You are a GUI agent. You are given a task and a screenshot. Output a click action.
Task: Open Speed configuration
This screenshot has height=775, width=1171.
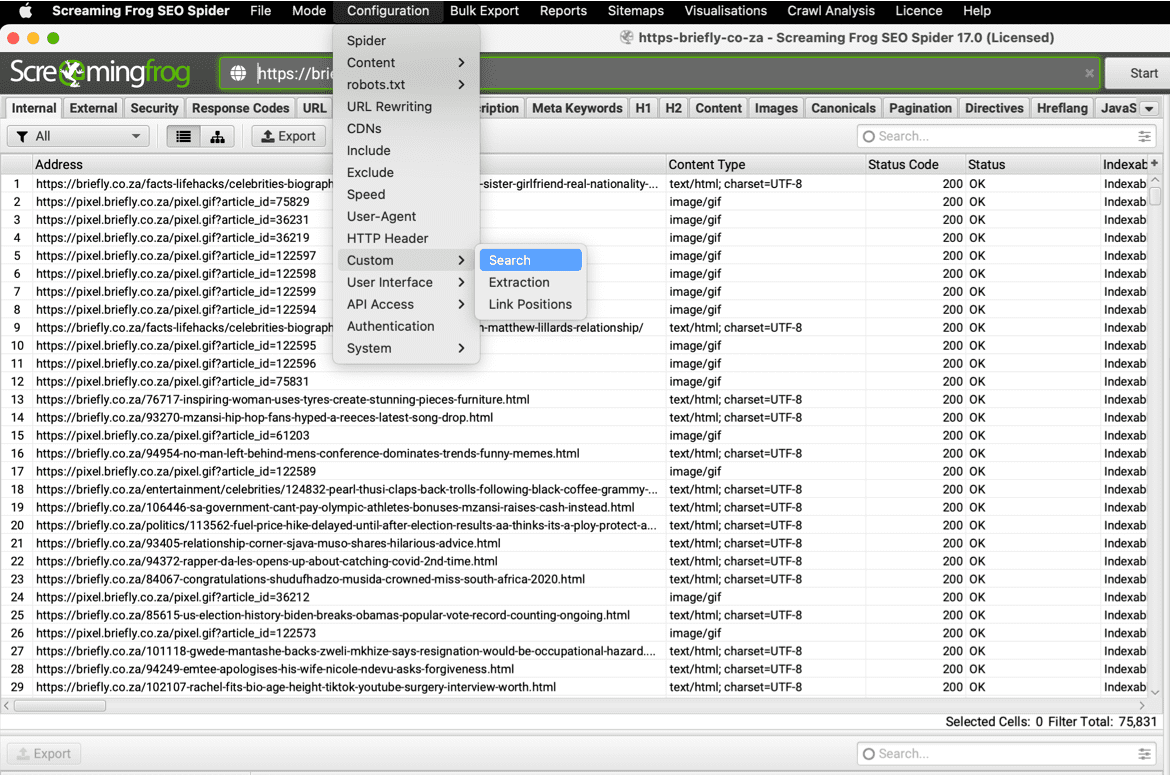[x=406, y=194]
